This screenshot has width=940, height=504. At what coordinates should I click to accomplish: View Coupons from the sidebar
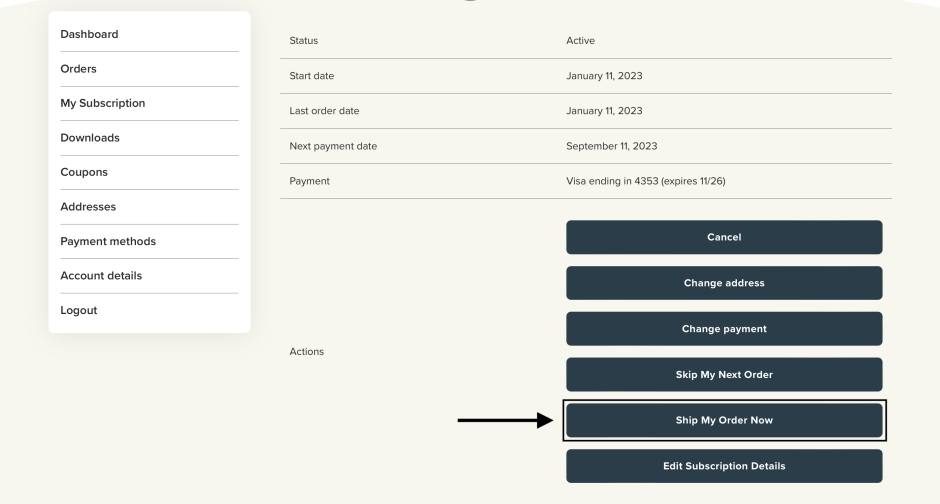click(x=88, y=172)
